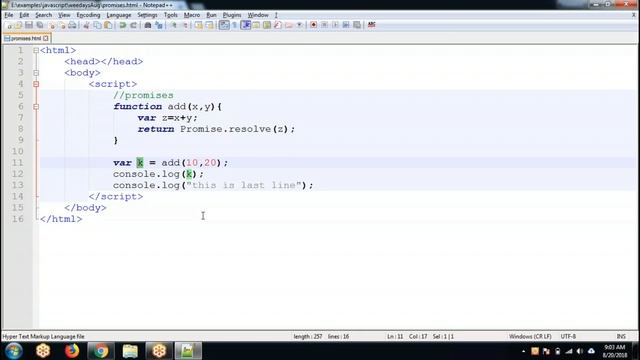640x360 pixels.
Task: Click the Print toolbar icon
Action: pyautogui.click(x=72, y=25)
